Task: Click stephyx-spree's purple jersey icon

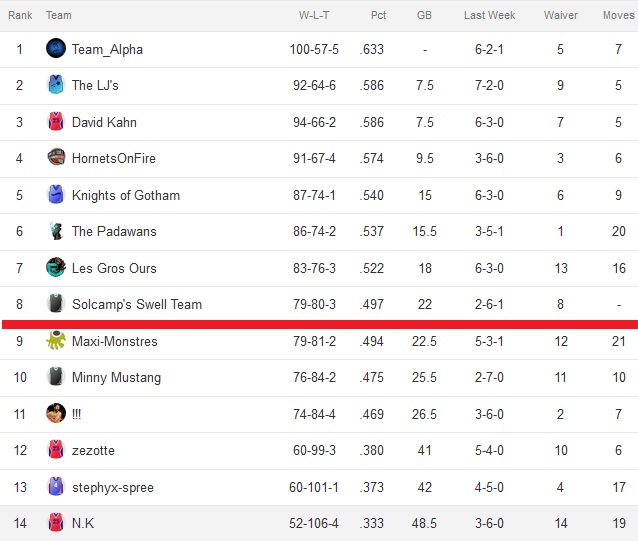Action: 56,486
